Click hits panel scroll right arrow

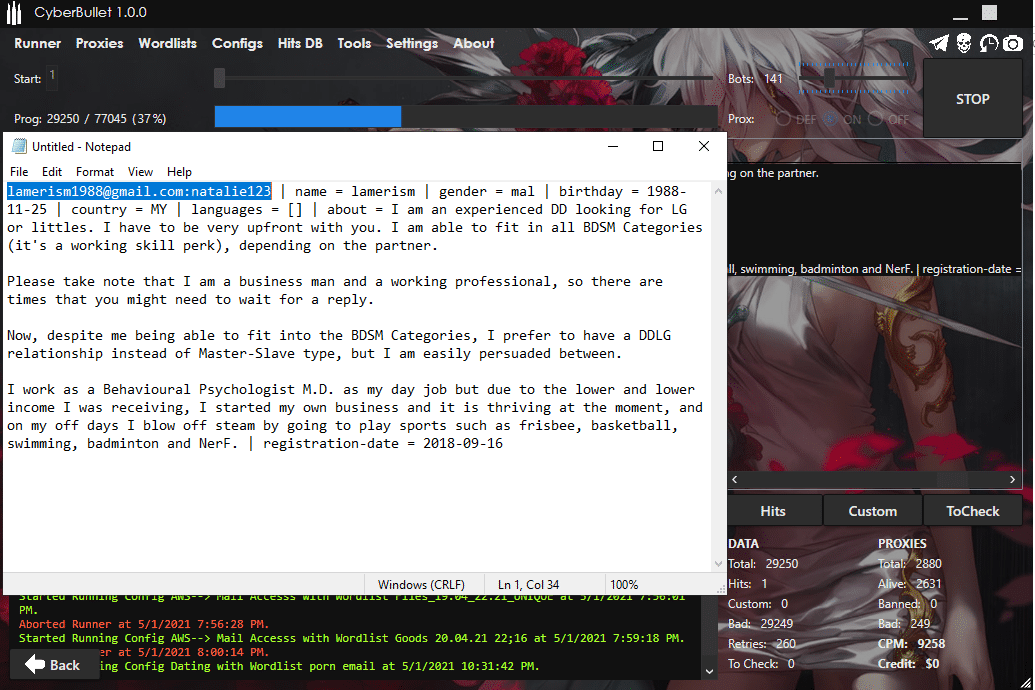(1013, 479)
